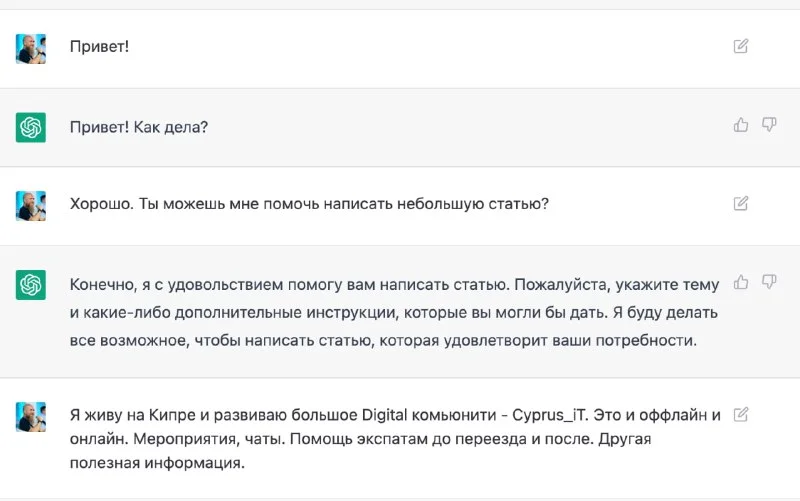
Task: Like the "Привет! Как дела?" reply
Action: pos(741,125)
